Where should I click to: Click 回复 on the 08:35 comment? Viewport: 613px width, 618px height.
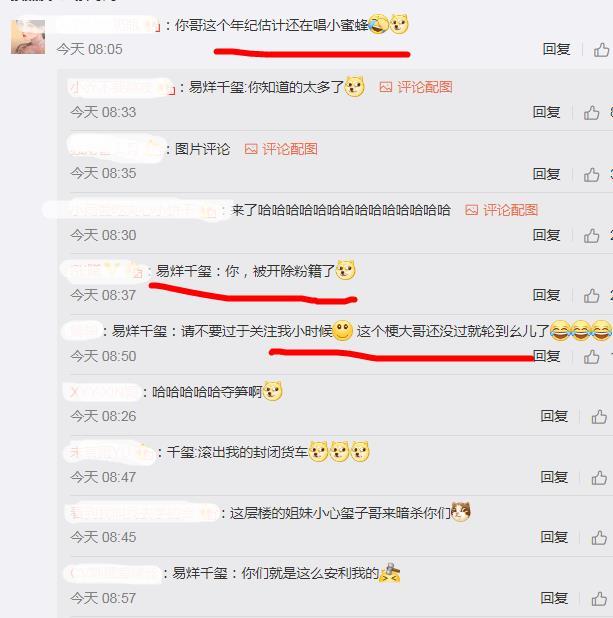coord(546,174)
